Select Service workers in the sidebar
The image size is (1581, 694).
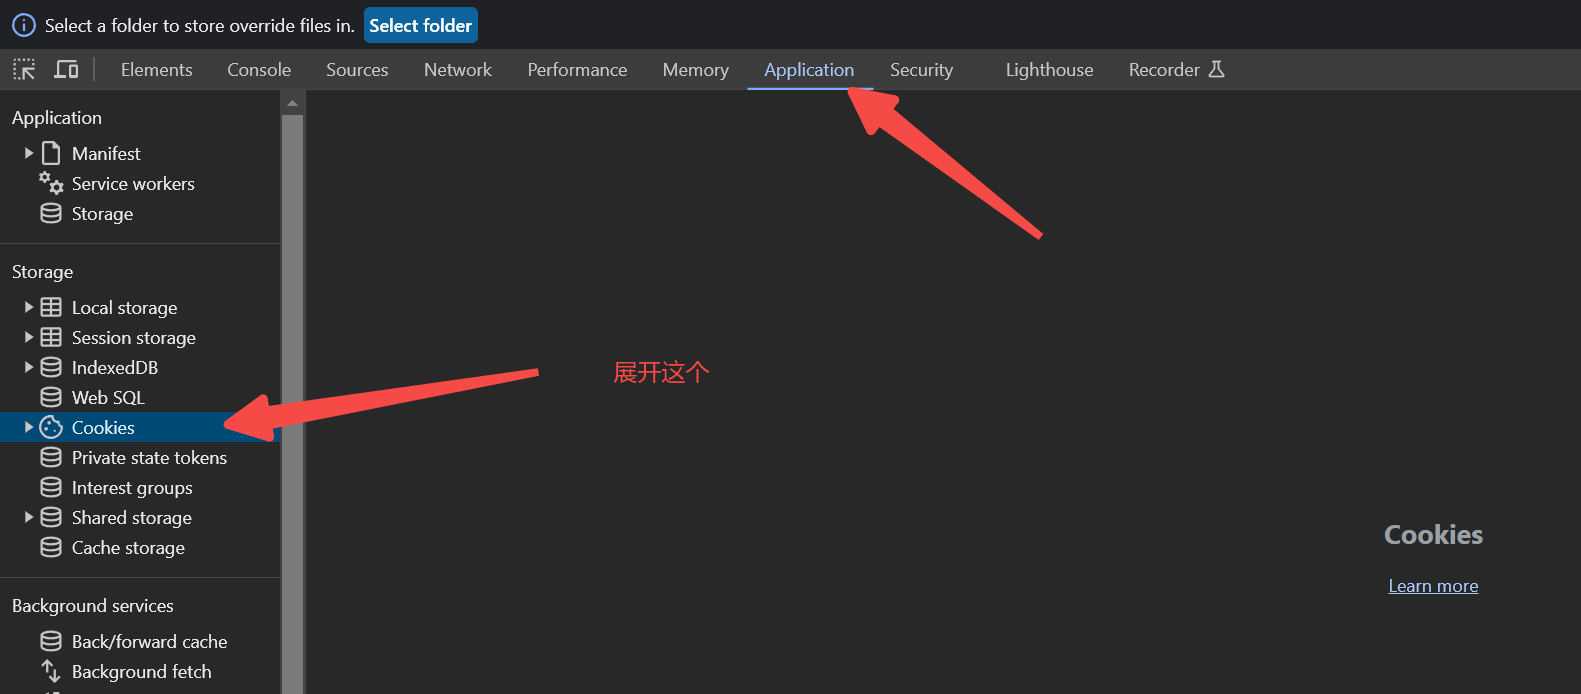(133, 183)
